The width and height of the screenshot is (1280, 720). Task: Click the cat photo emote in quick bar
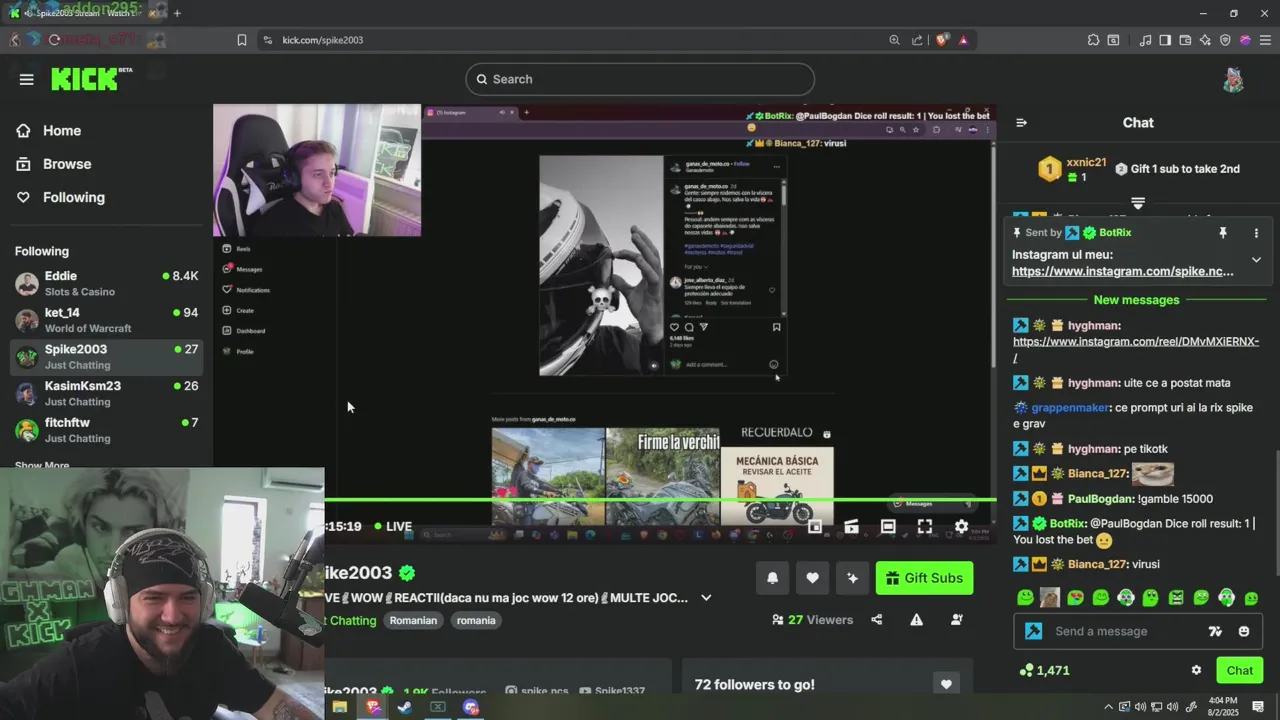1050,598
